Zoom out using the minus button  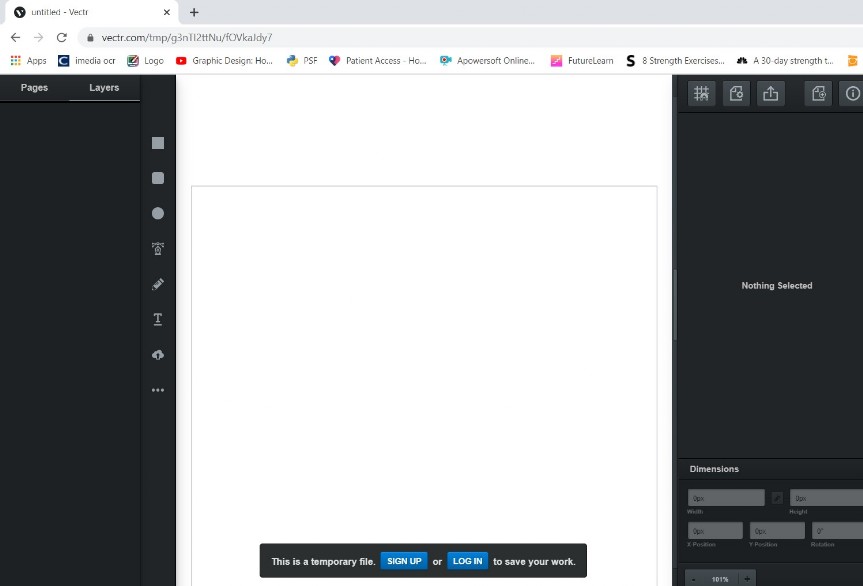pyautogui.click(x=693, y=579)
